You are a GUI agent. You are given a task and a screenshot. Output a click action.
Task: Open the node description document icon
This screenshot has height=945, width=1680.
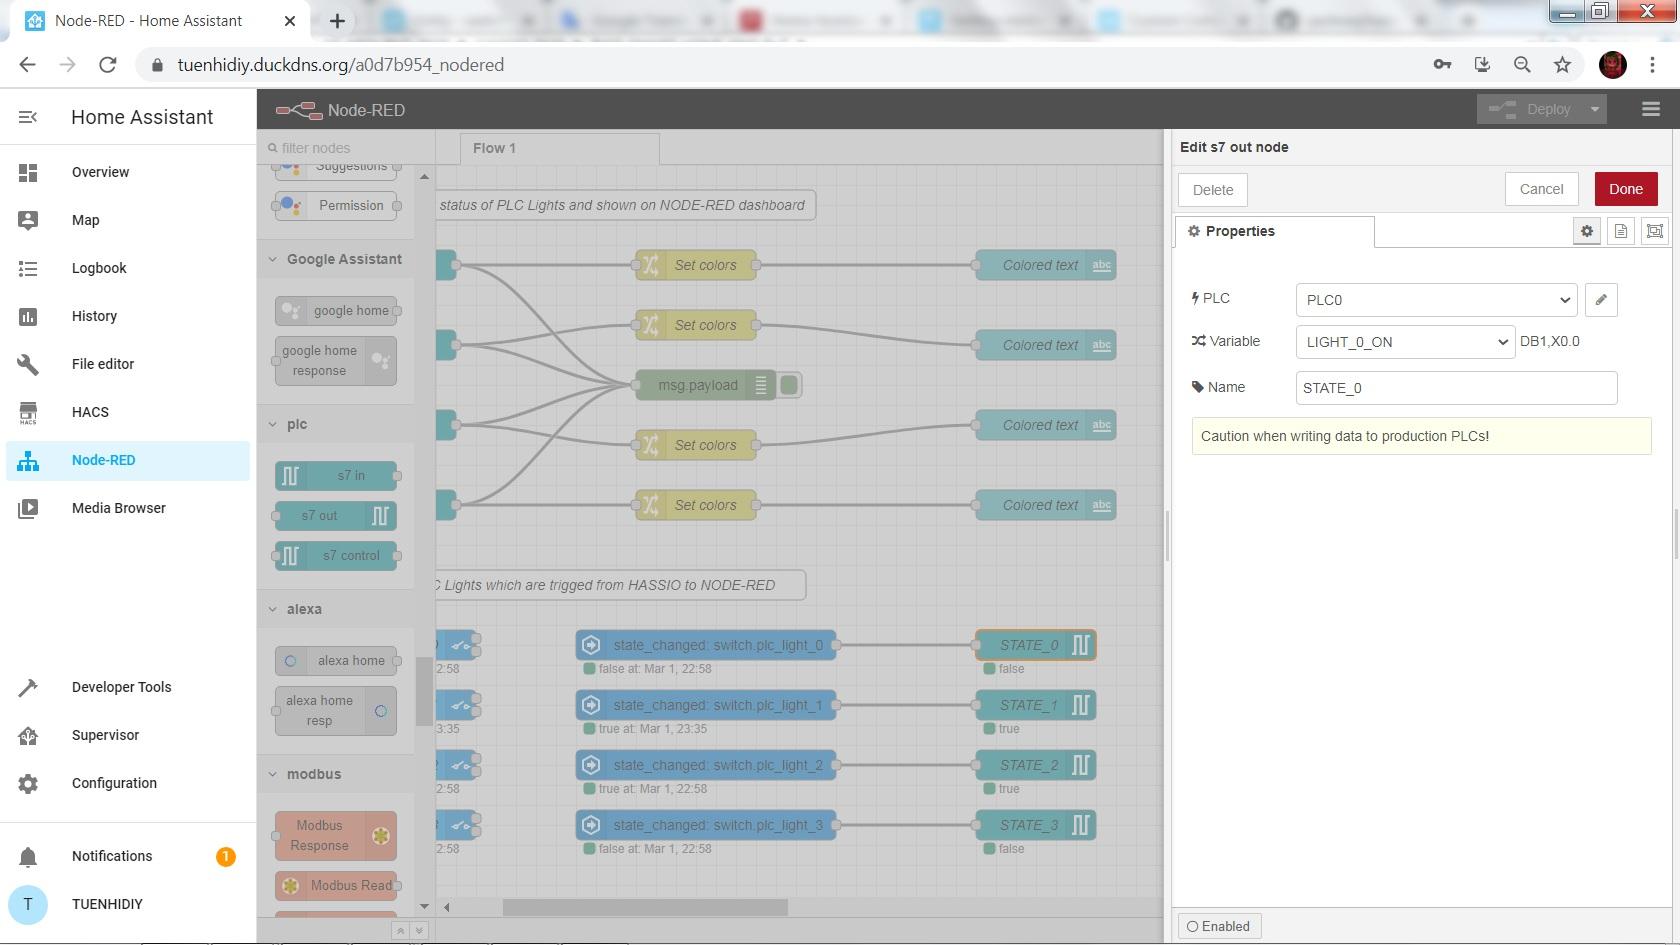[x=1620, y=230]
